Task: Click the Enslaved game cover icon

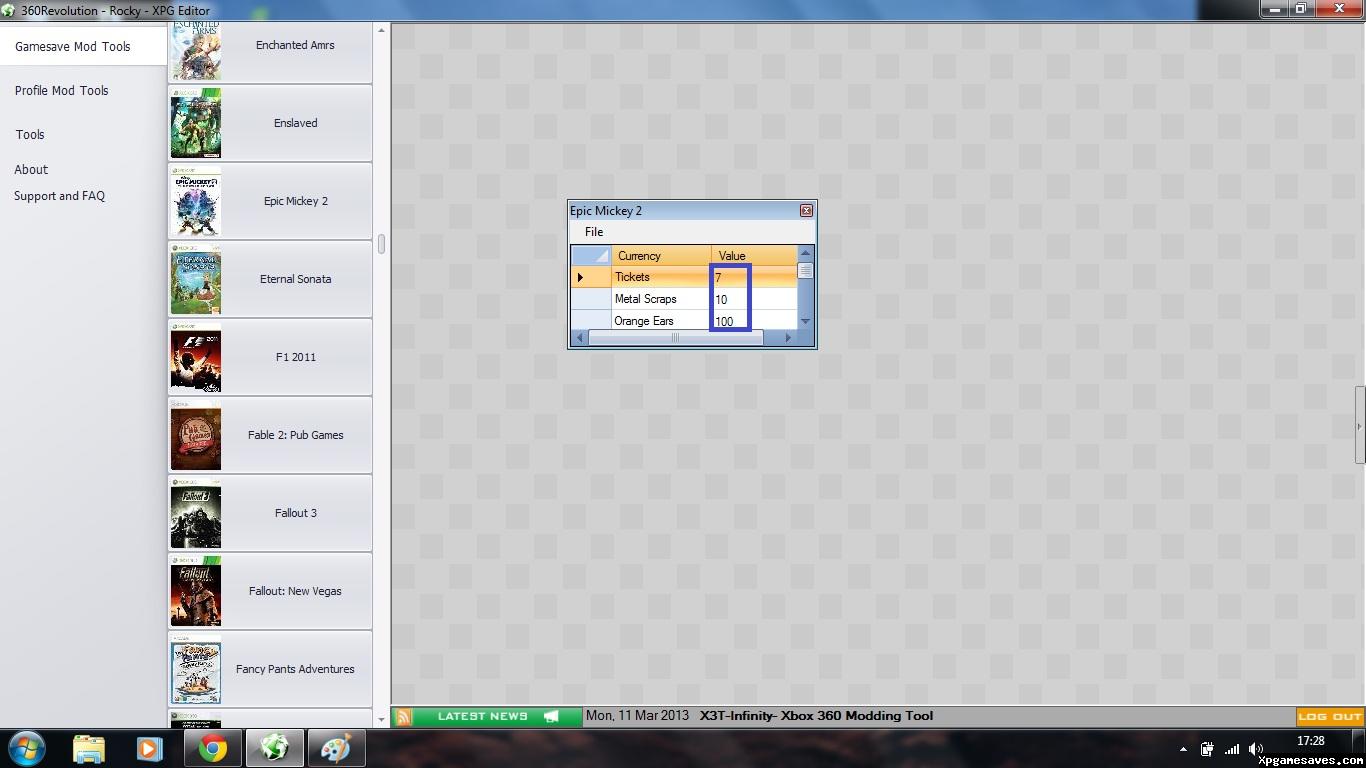Action: (x=195, y=123)
